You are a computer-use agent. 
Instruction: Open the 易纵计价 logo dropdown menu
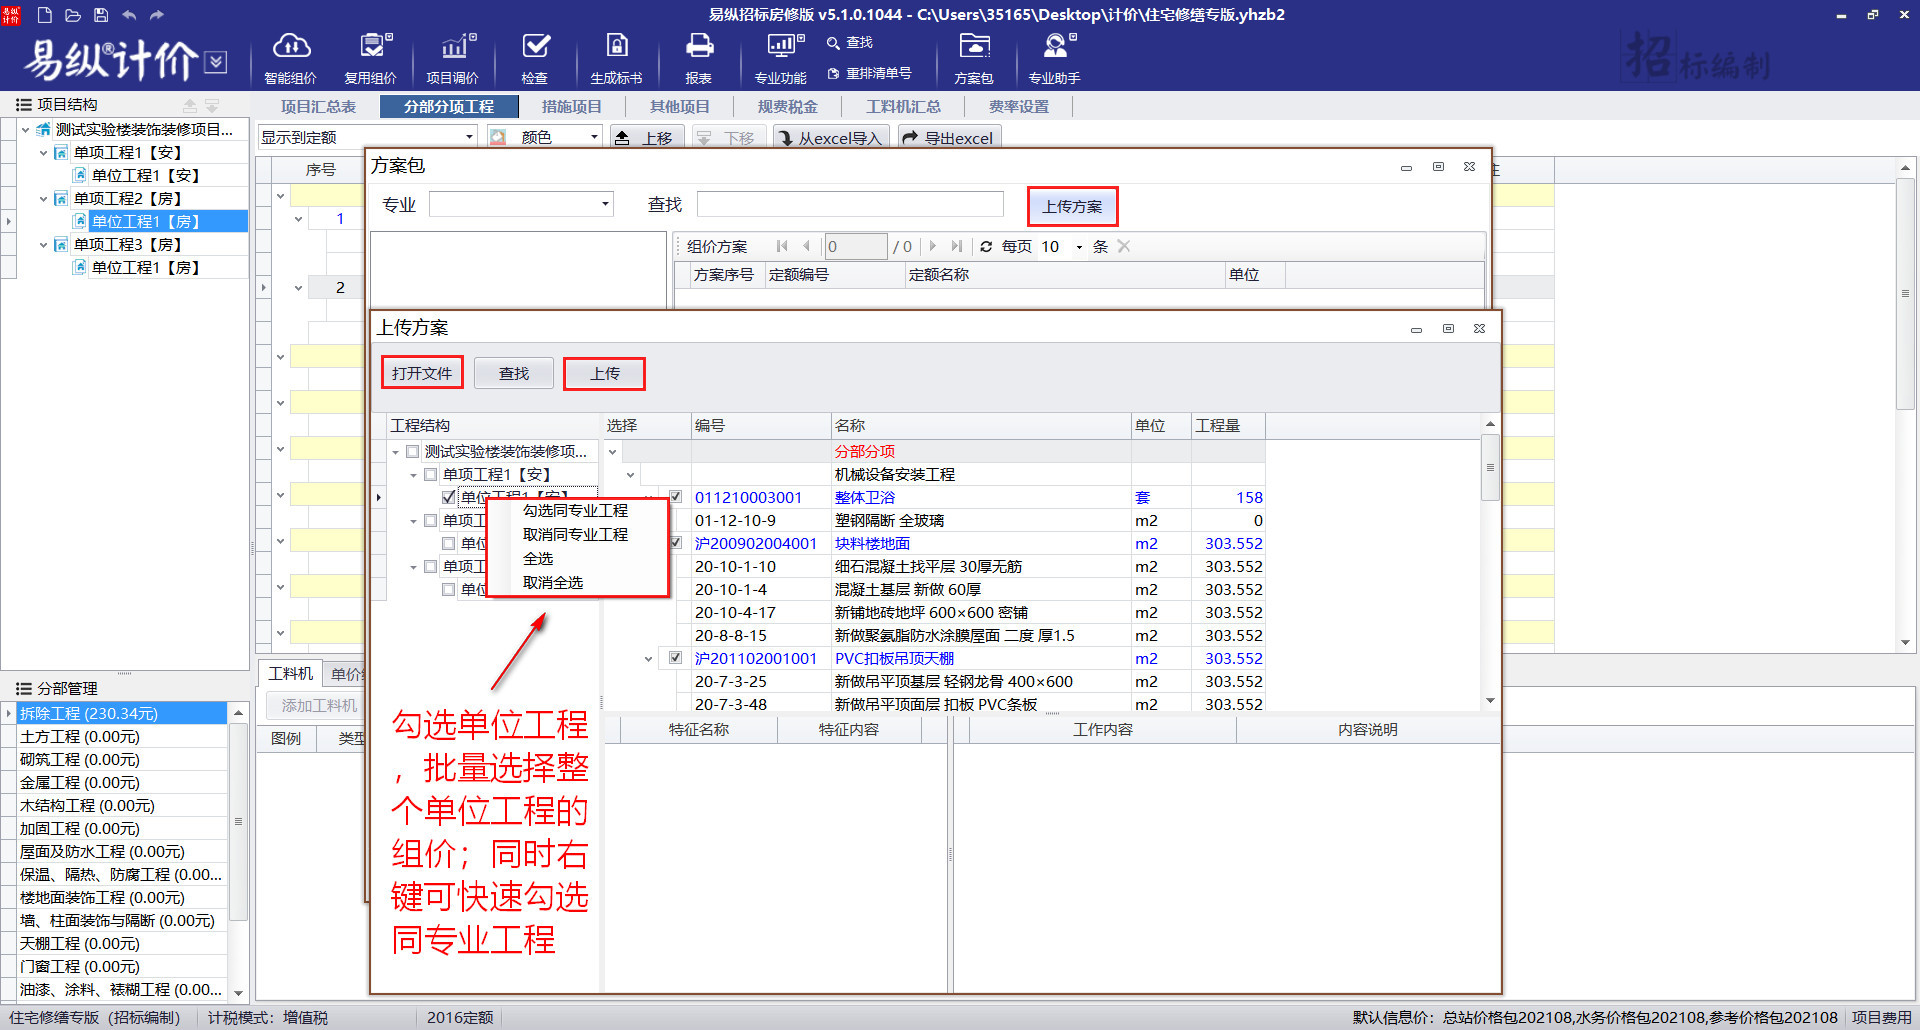point(216,62)
